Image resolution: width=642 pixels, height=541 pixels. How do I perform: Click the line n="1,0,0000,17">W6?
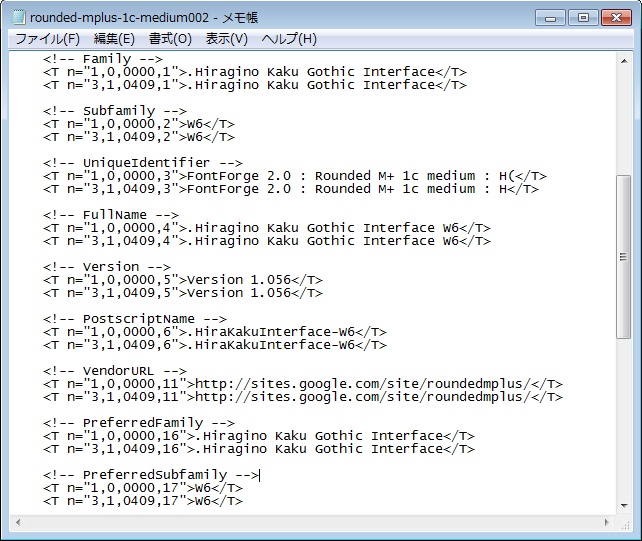(143, 488)
